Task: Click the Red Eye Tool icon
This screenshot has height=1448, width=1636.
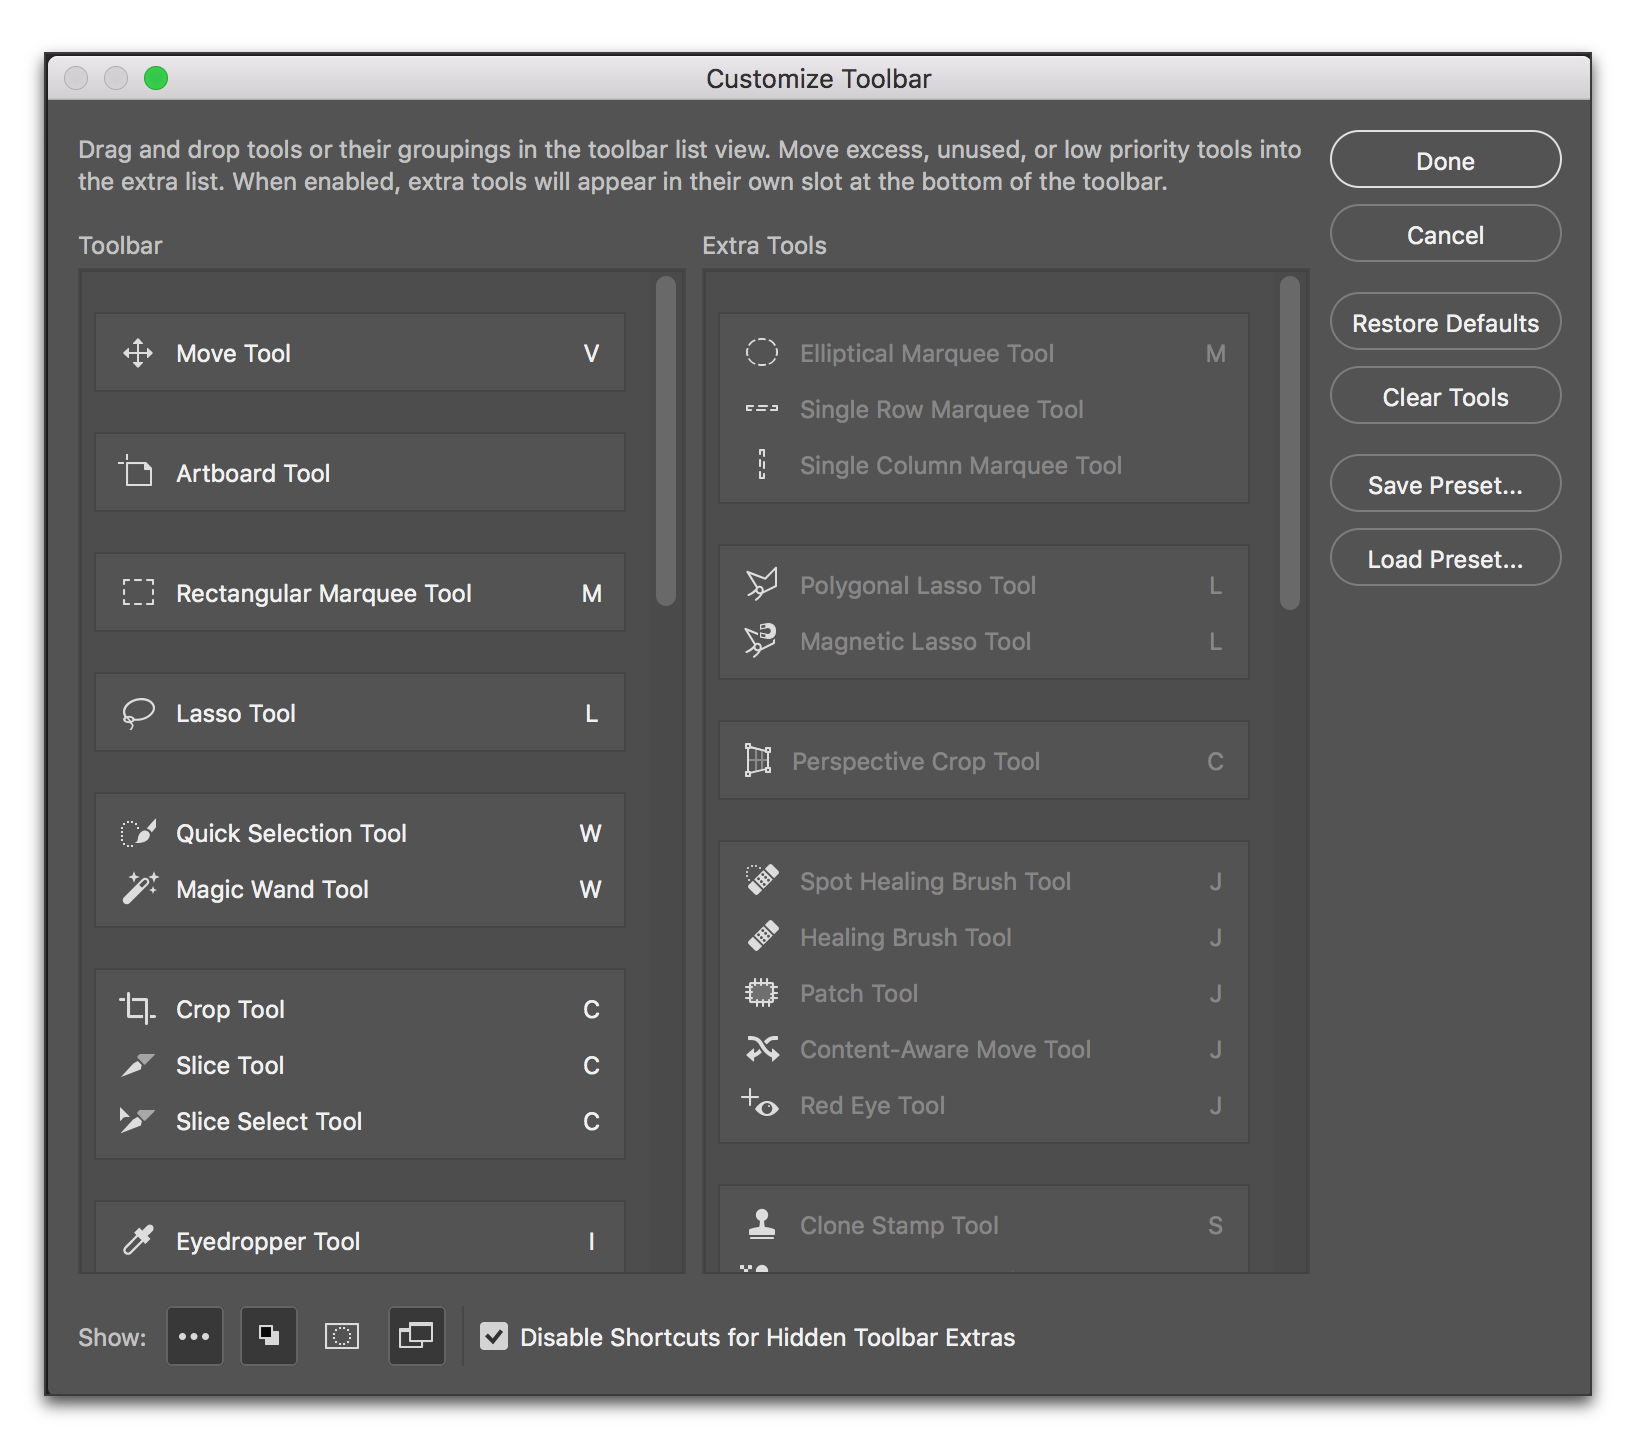Action: pos(760,1104)
